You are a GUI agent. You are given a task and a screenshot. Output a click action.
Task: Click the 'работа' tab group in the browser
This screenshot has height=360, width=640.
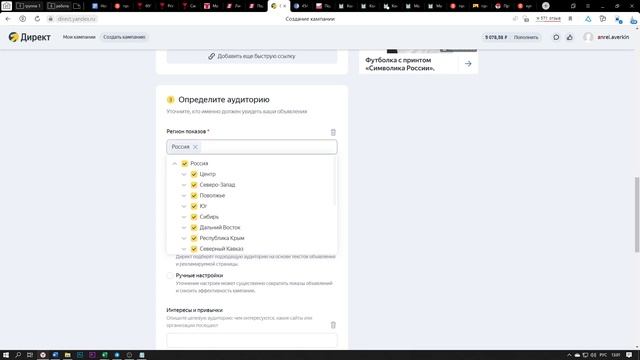click(58, 6)
